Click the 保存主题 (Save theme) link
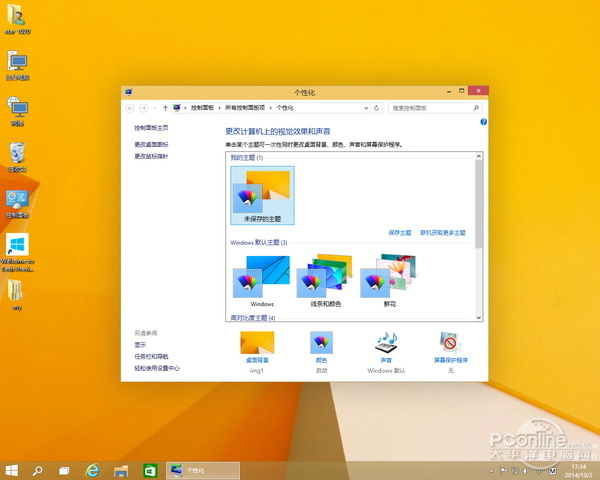 tap(399, 232)
